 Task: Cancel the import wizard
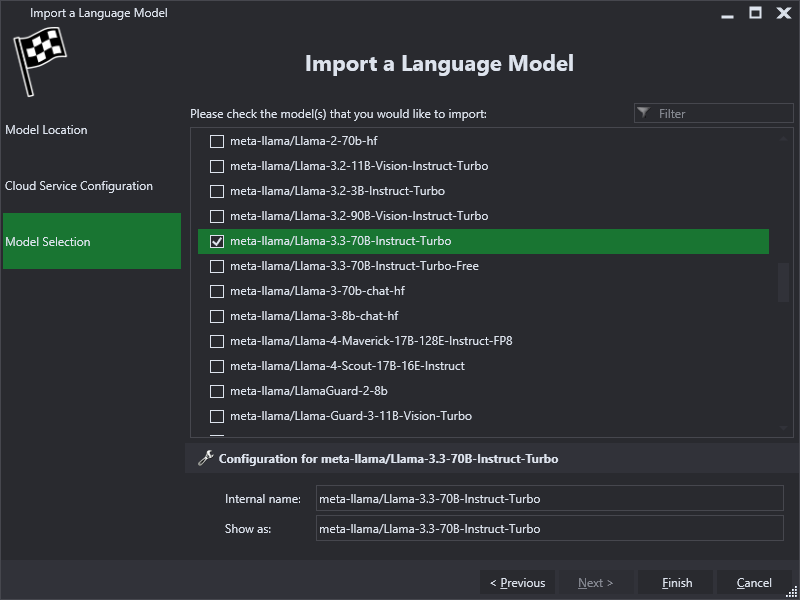click(754, 582)
